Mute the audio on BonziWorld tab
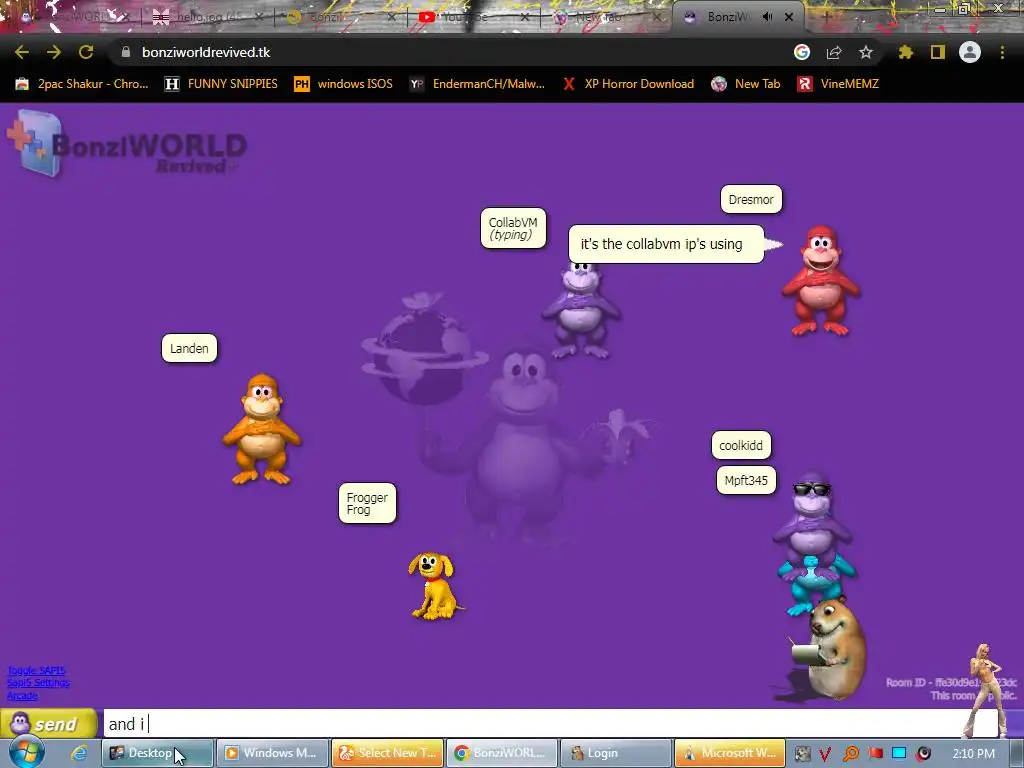Image resolution: width=1024 pixels, height=768 pixels. (x=767, y=17)
